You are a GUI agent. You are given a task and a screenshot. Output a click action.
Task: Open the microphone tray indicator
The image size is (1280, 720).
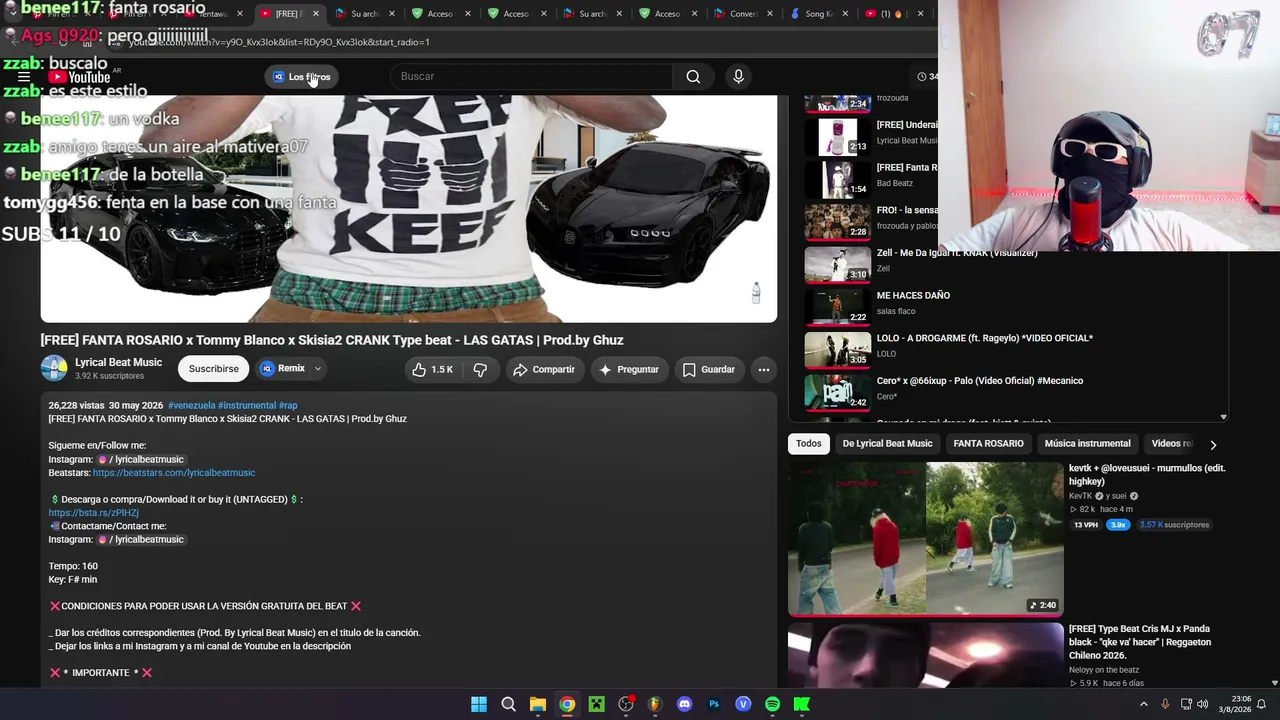coord(1165,704)
